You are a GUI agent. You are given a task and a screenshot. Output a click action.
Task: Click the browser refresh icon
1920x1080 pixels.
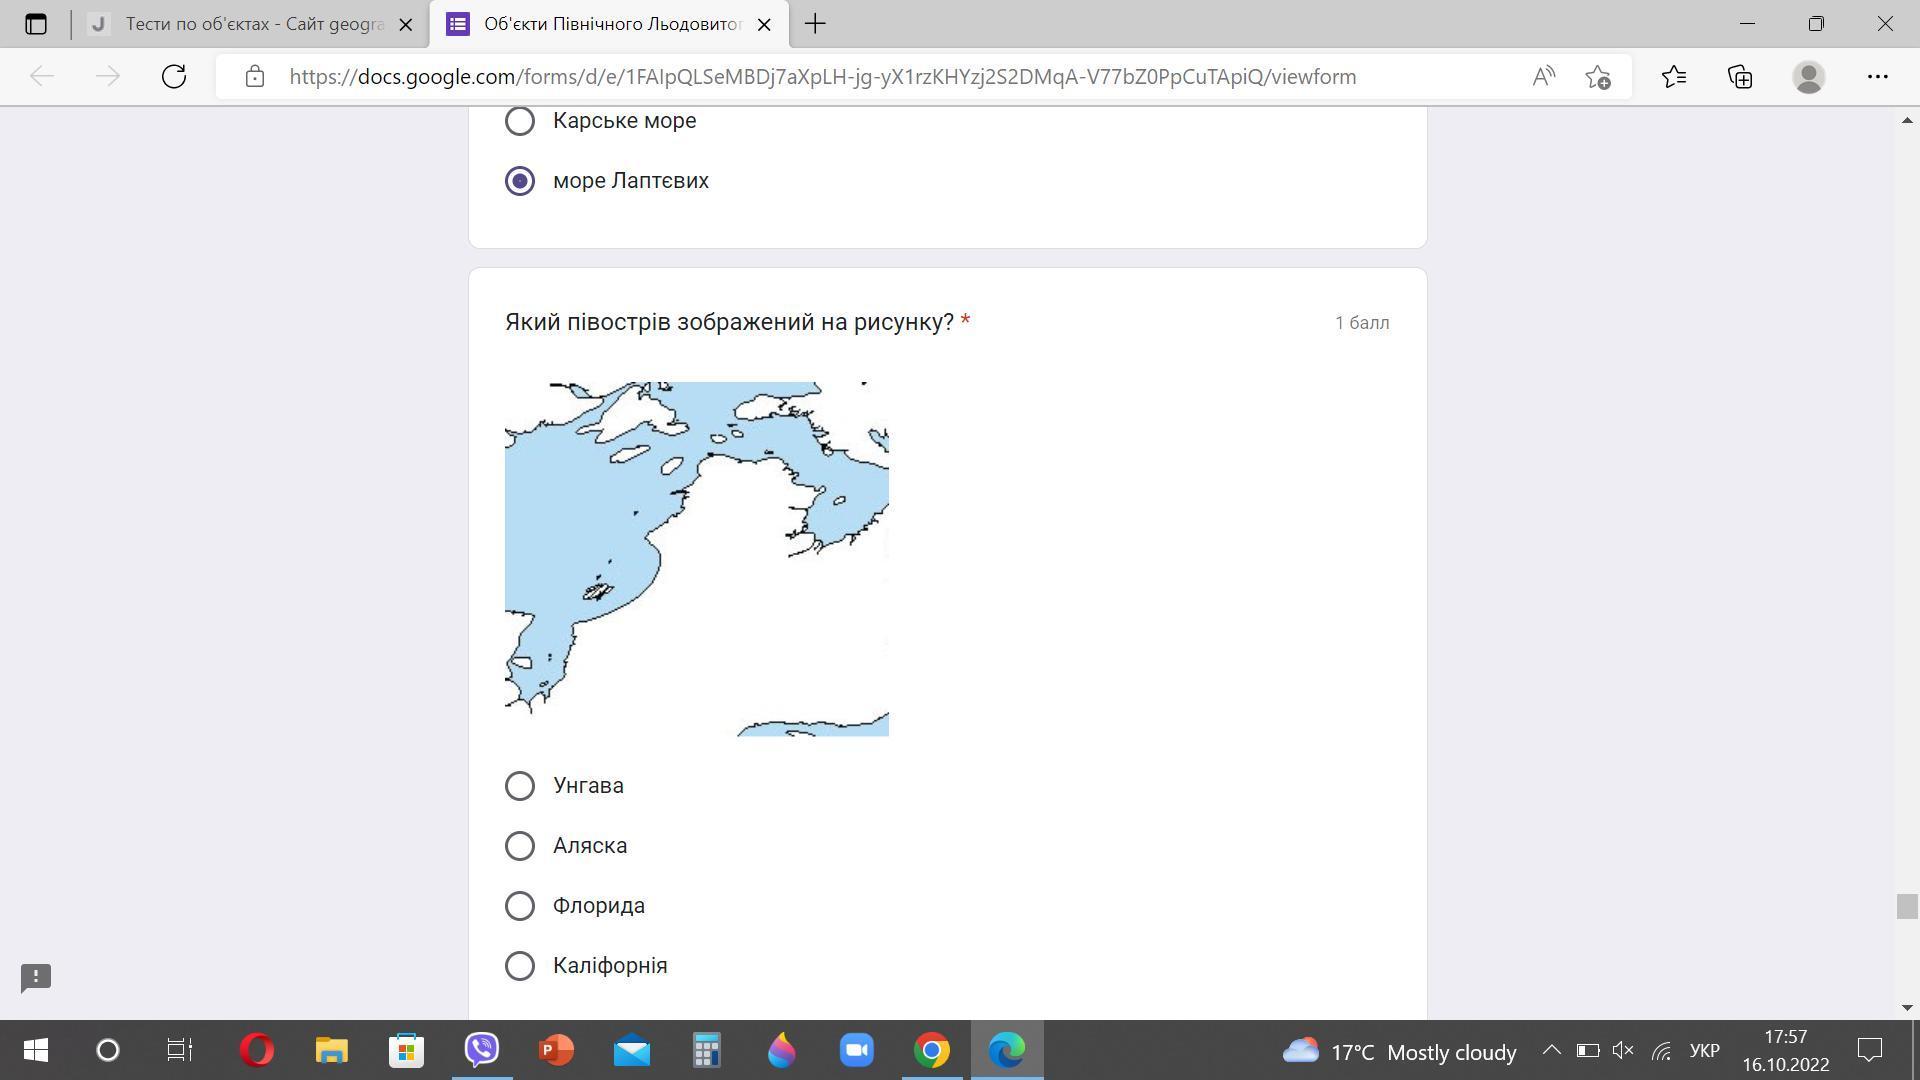tap(174, 77)
